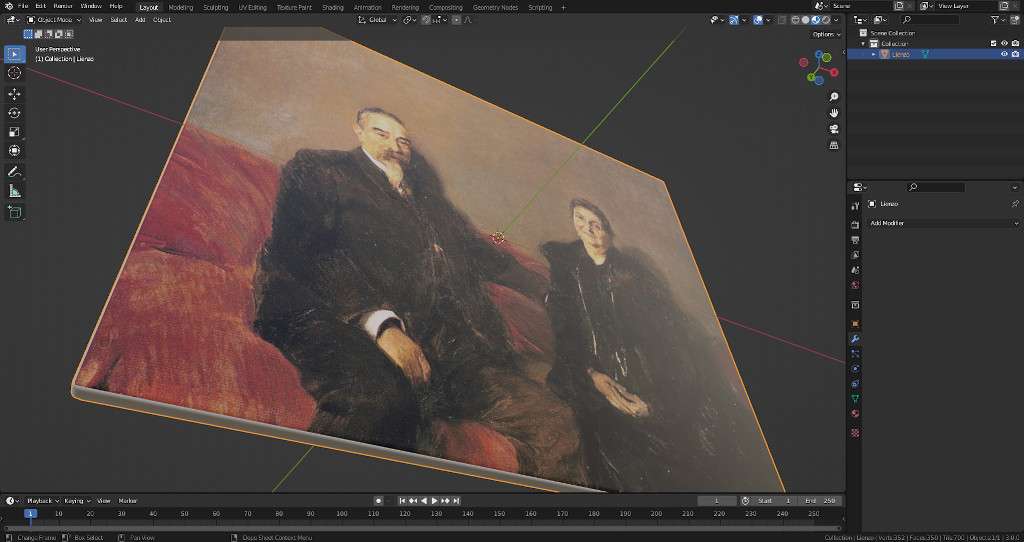The image size is (1024, 542).
Task: Expand the Lienzo object tree row
Action: tap(874, 54)
